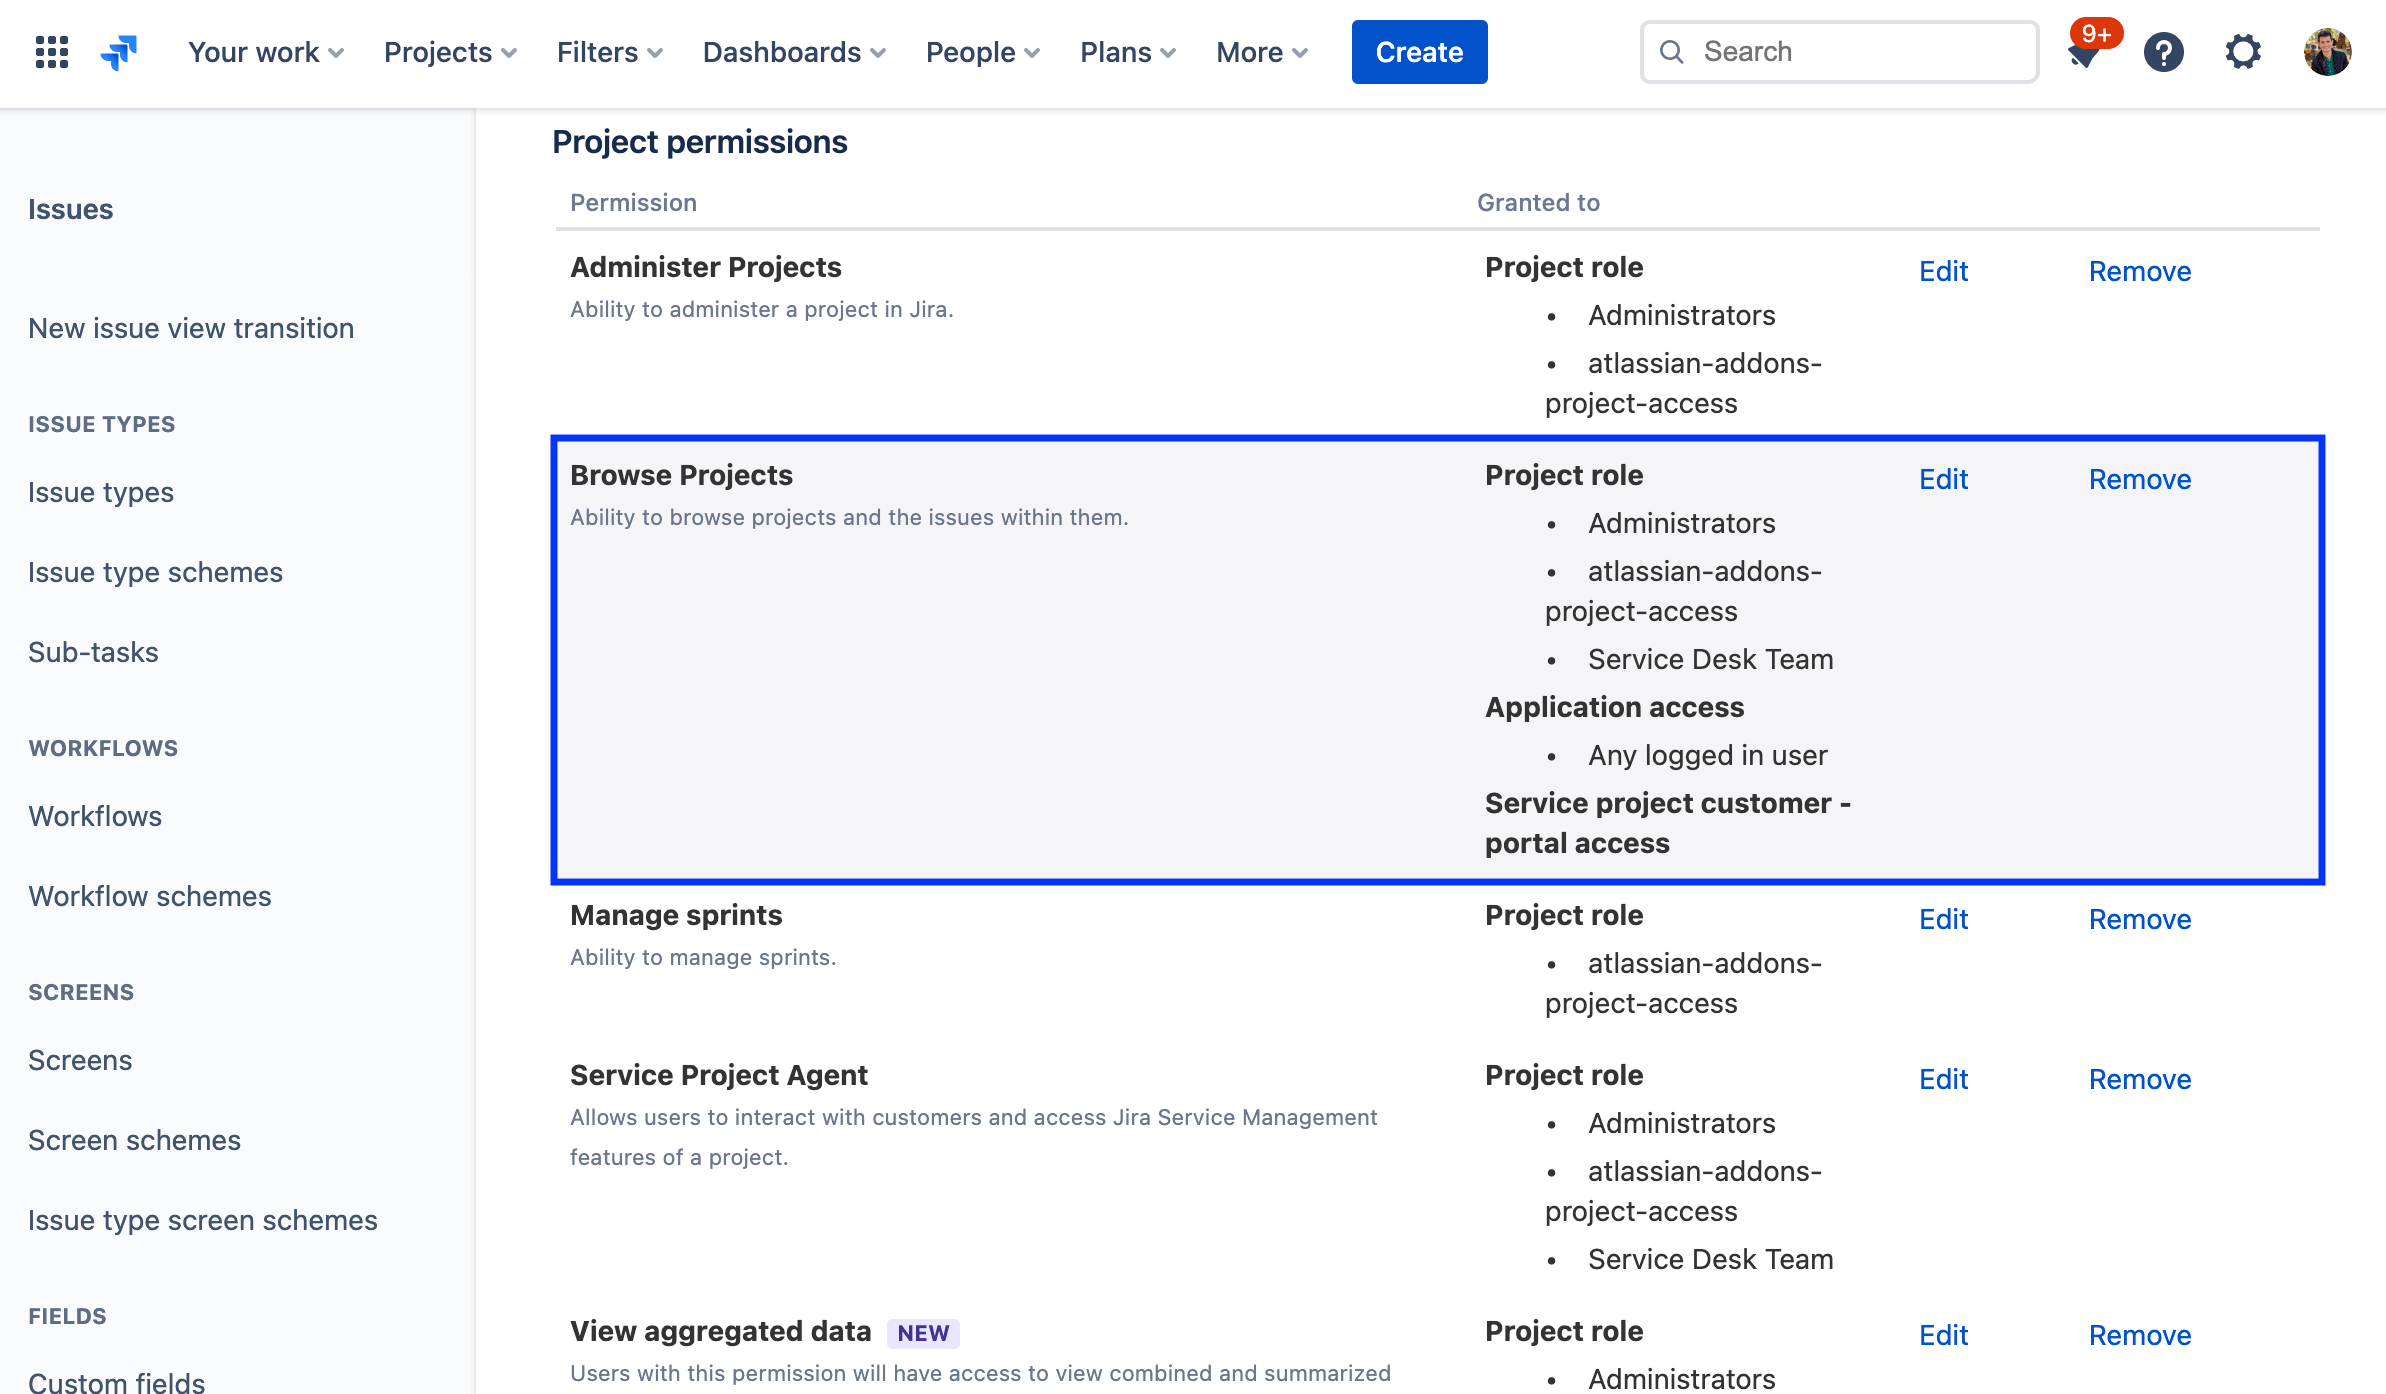This screenshot has width=2386, height=1394.
Task: Select Workflow Schemes in left sidebar
Action: click(149, 896)
